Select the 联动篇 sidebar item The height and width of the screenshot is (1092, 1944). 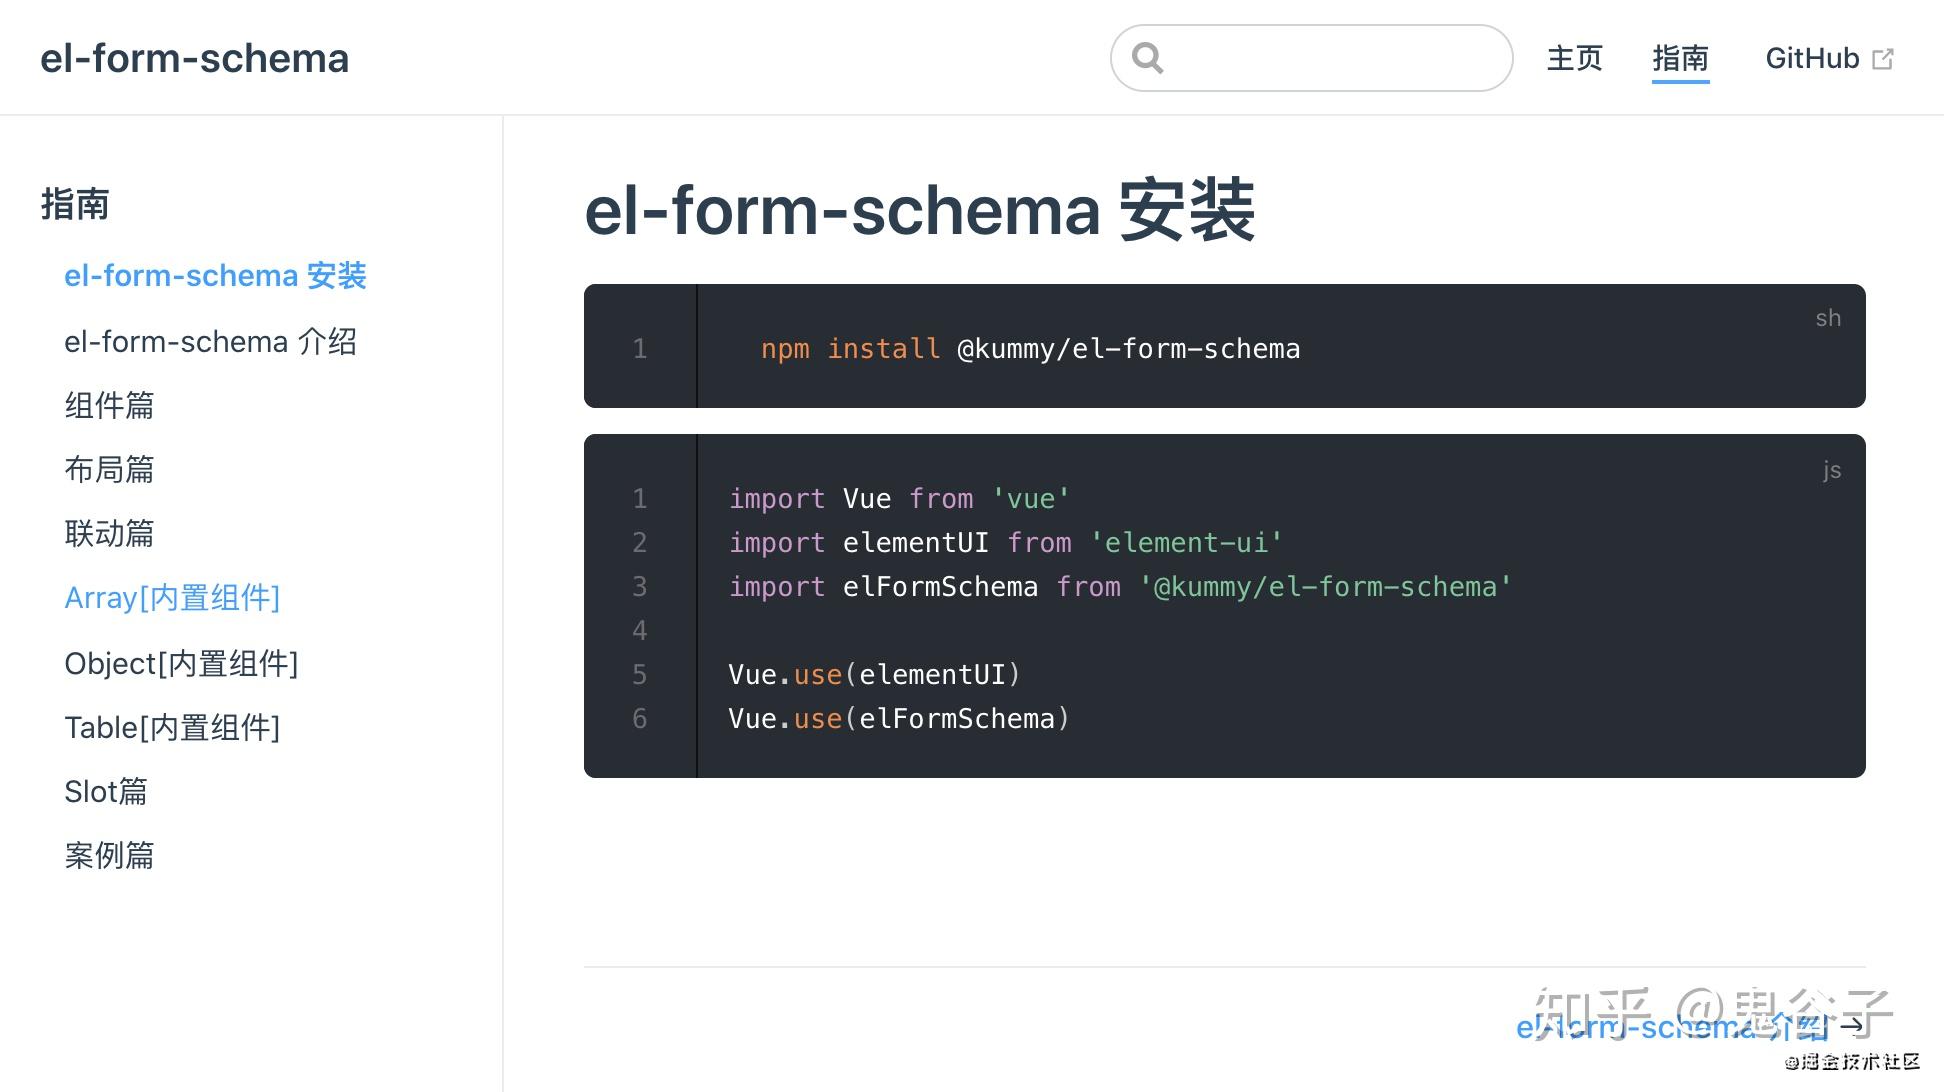(109, 533)
